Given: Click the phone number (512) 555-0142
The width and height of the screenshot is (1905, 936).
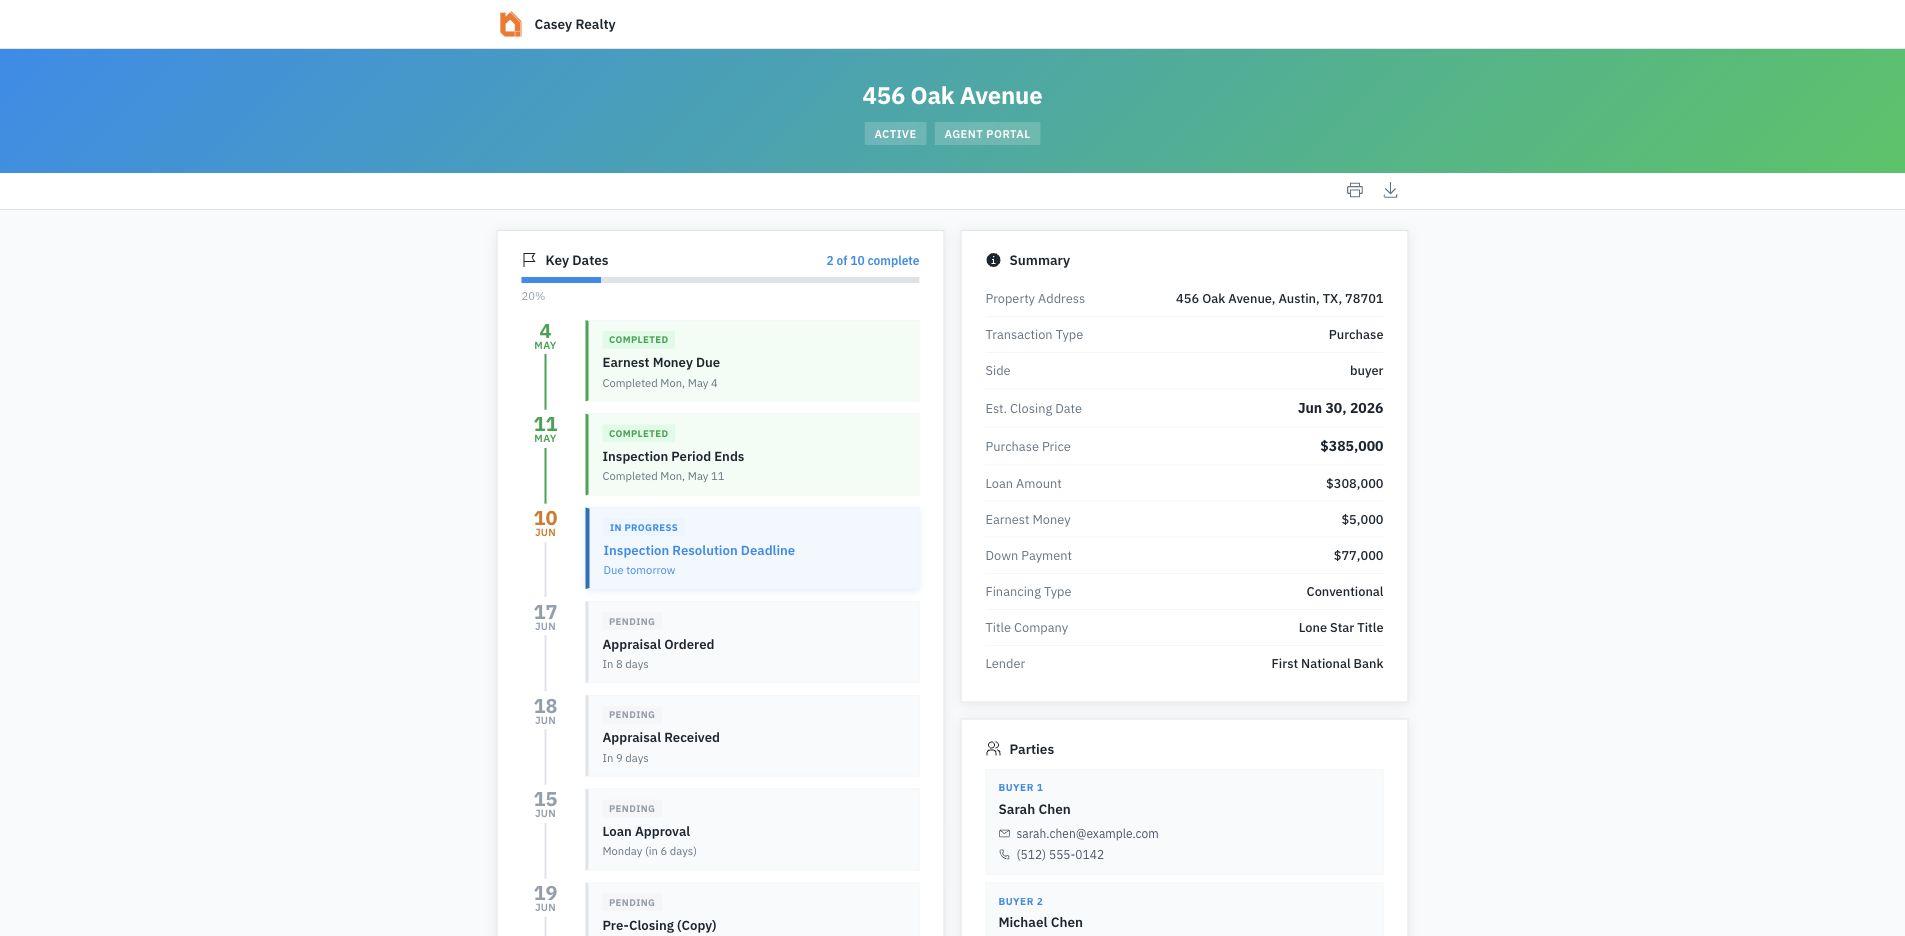Looking at the screenshot, I should click(1060, 854).
